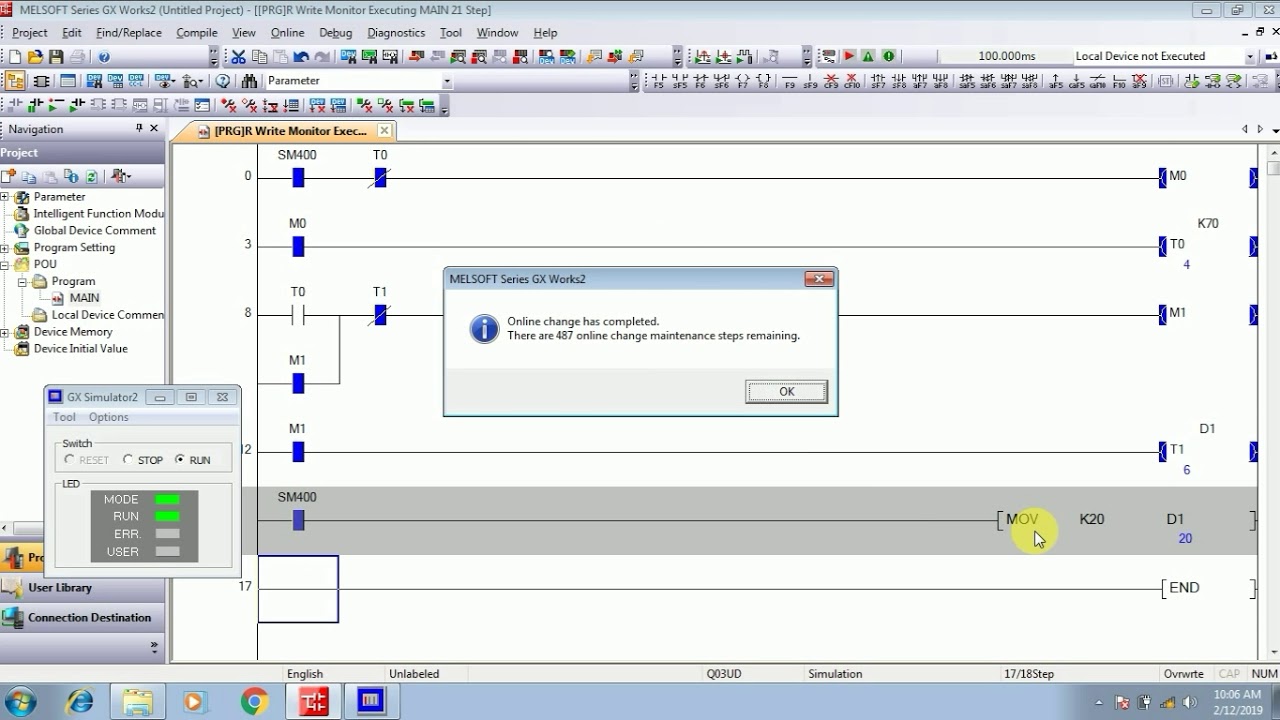Click the 100.000ms scan time field
The height and width of the screenshot is (720, 1280).
pos(1006,56)
